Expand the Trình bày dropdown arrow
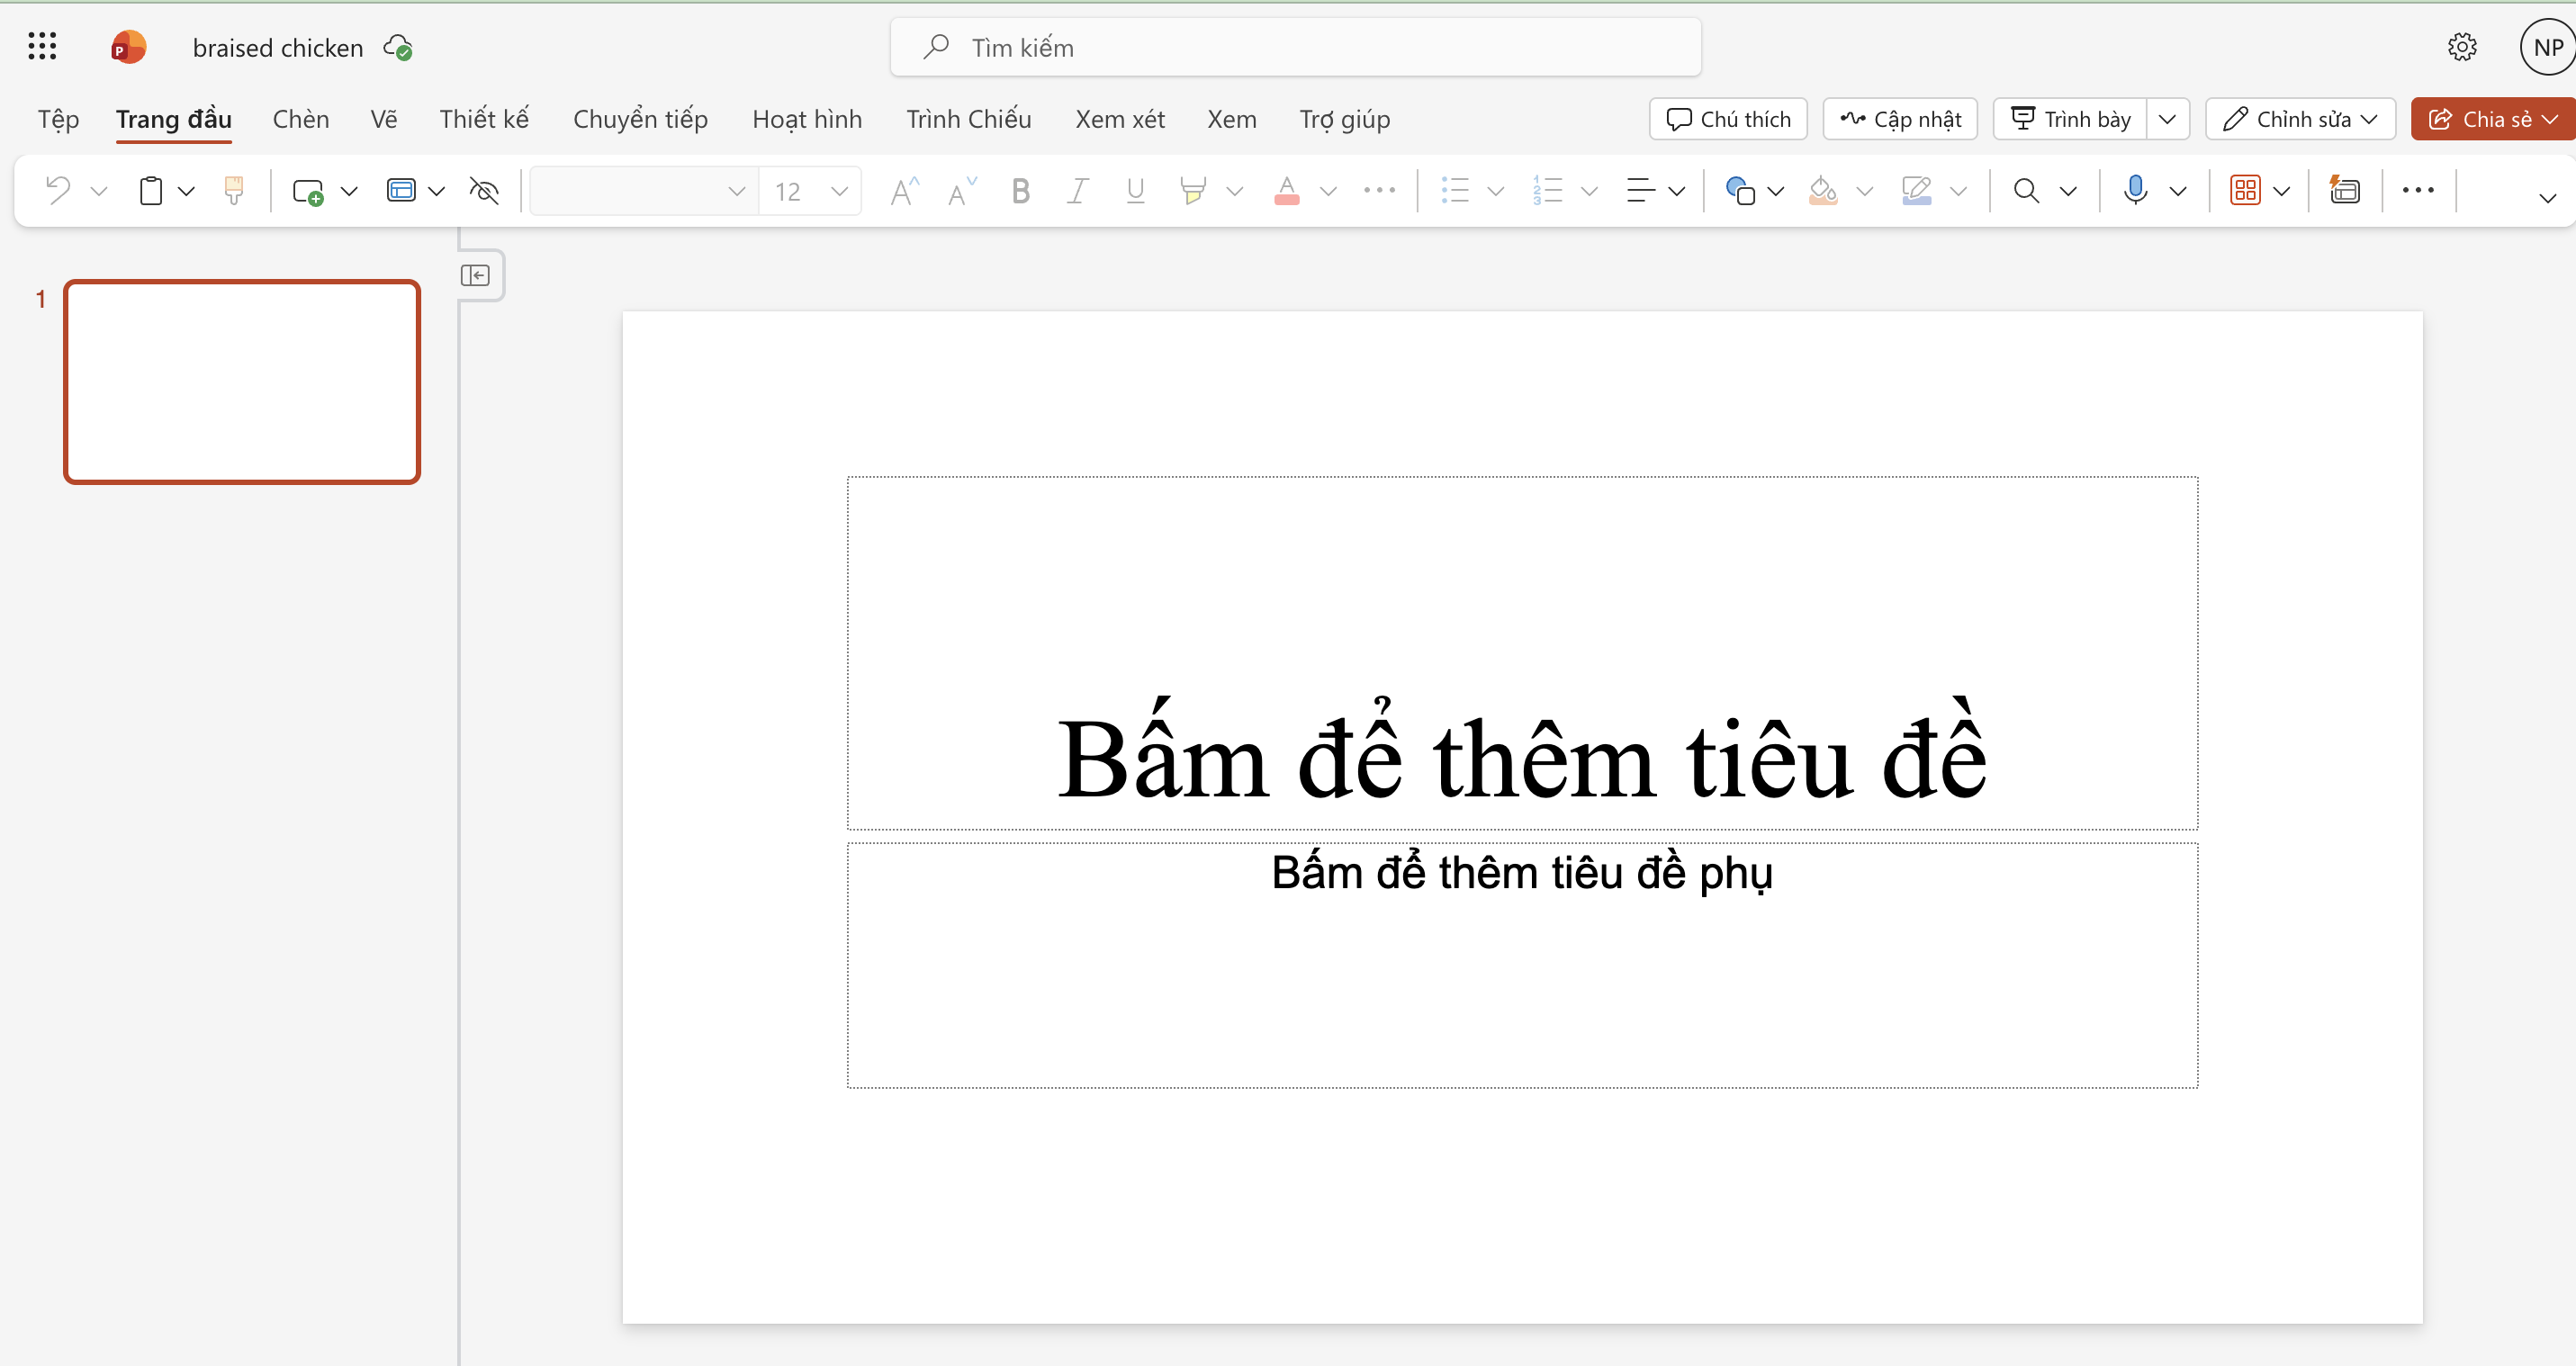 pyautogui.click(x=2167, y=119)
